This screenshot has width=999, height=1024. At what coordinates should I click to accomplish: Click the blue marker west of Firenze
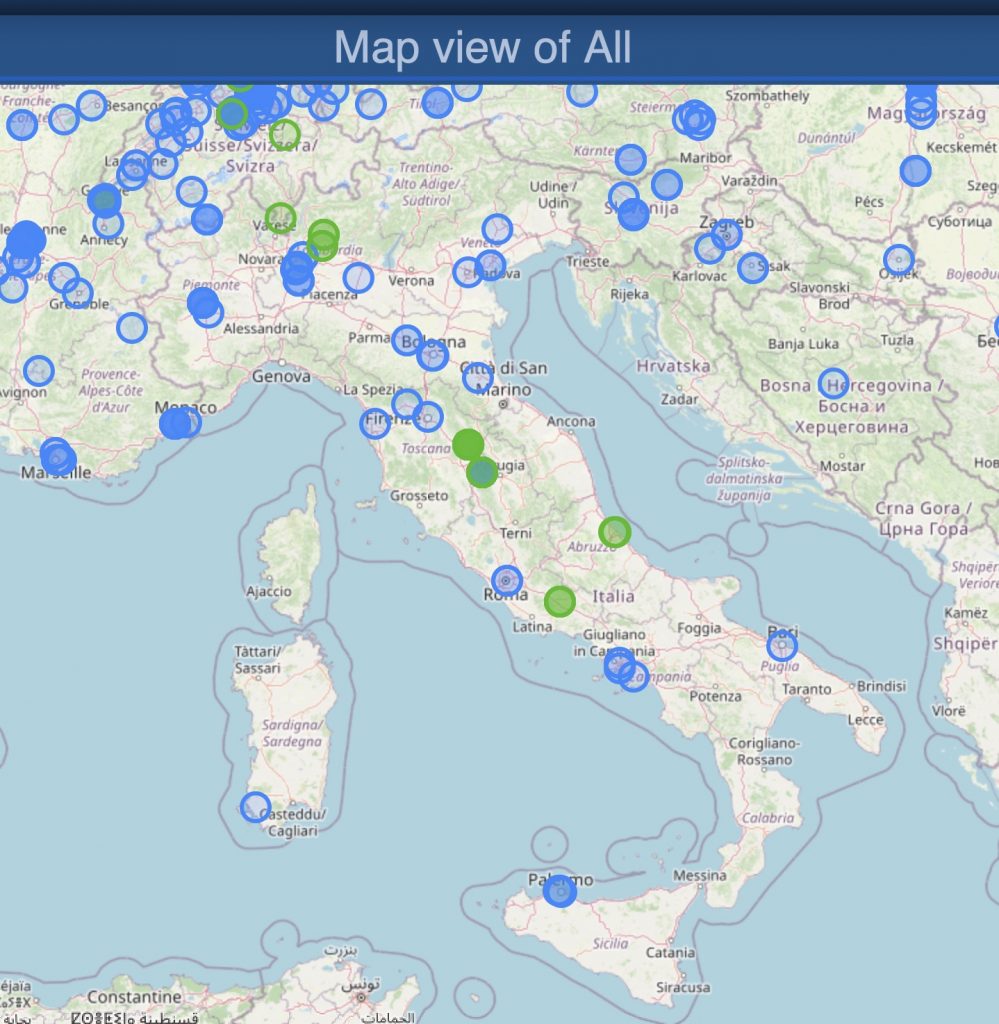tap(375, 423)
